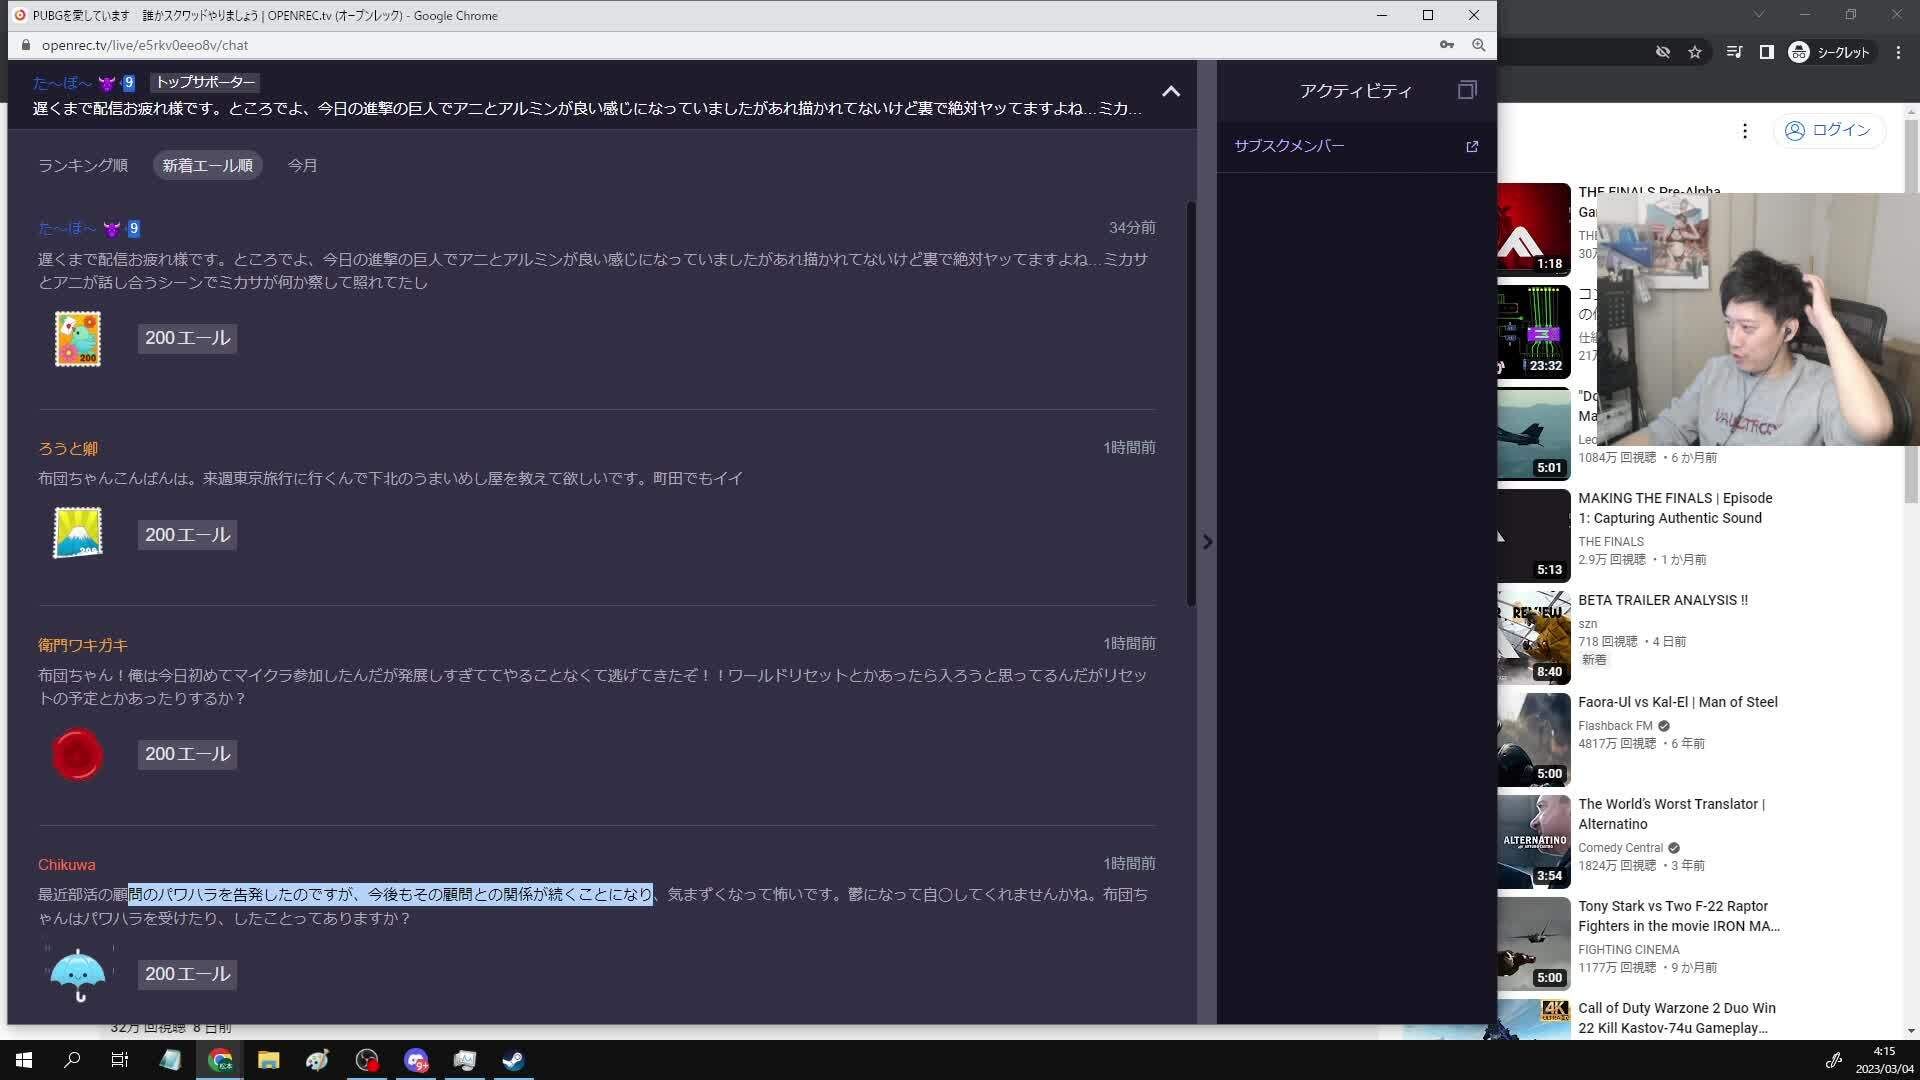Switch to the ランキング順 tab
This screenshot has height=1080, width=1920.
click(x=83, y=165)
